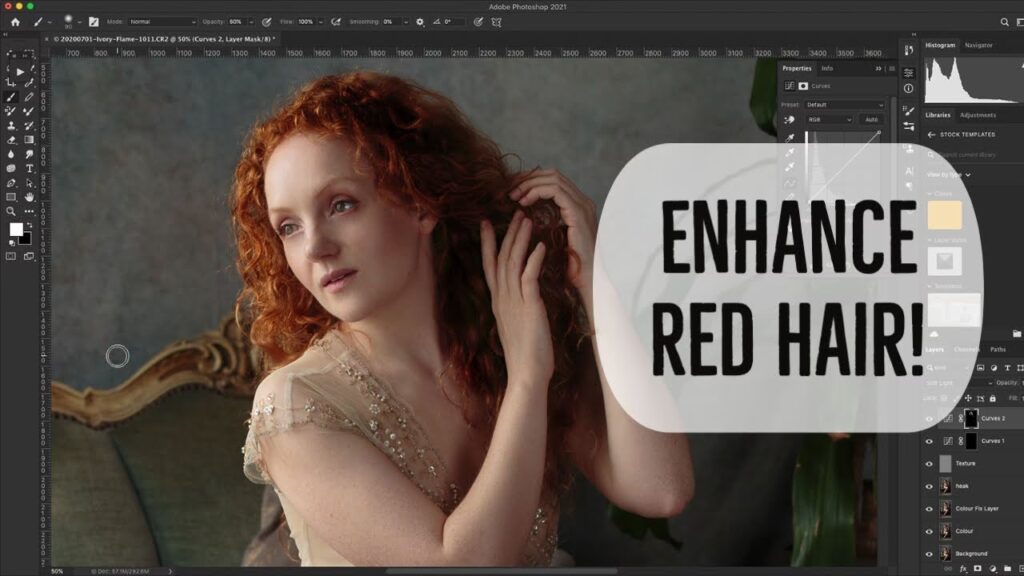Screen dimensions: 1024x576
Task: Select the Hand tool
Action: point(29,197)
